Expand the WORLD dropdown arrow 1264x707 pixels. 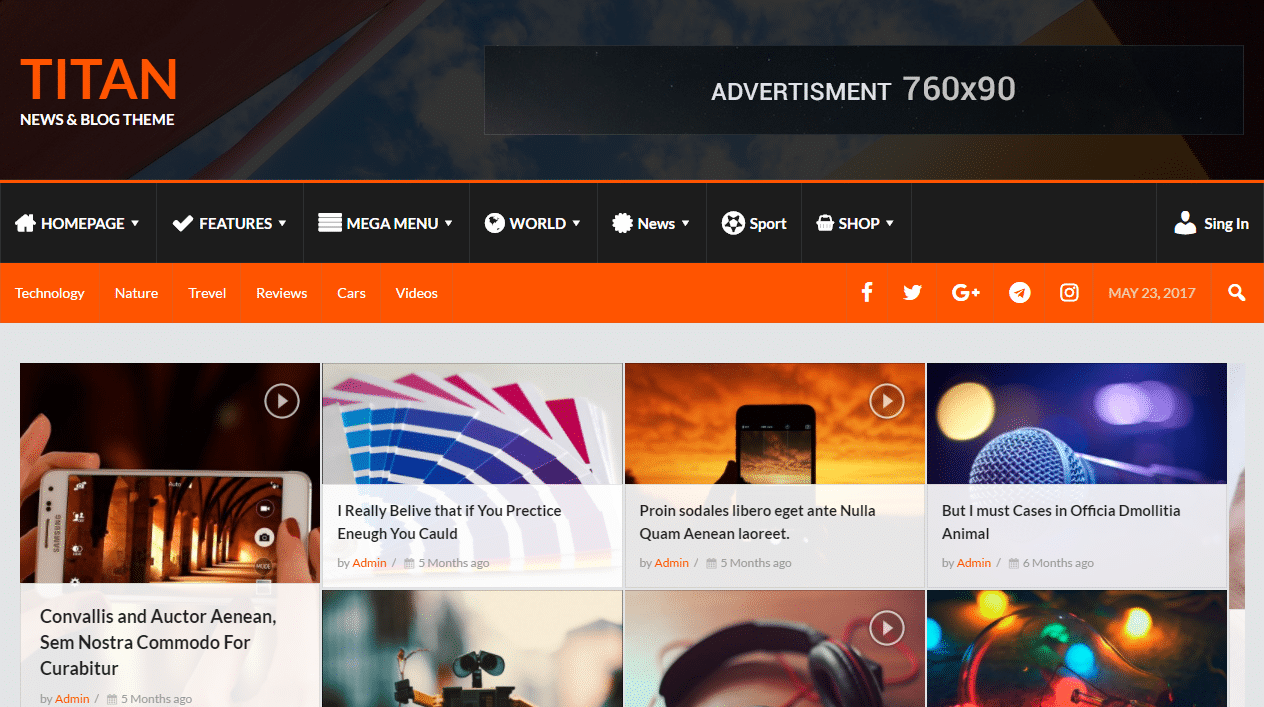tap(576, 224)
